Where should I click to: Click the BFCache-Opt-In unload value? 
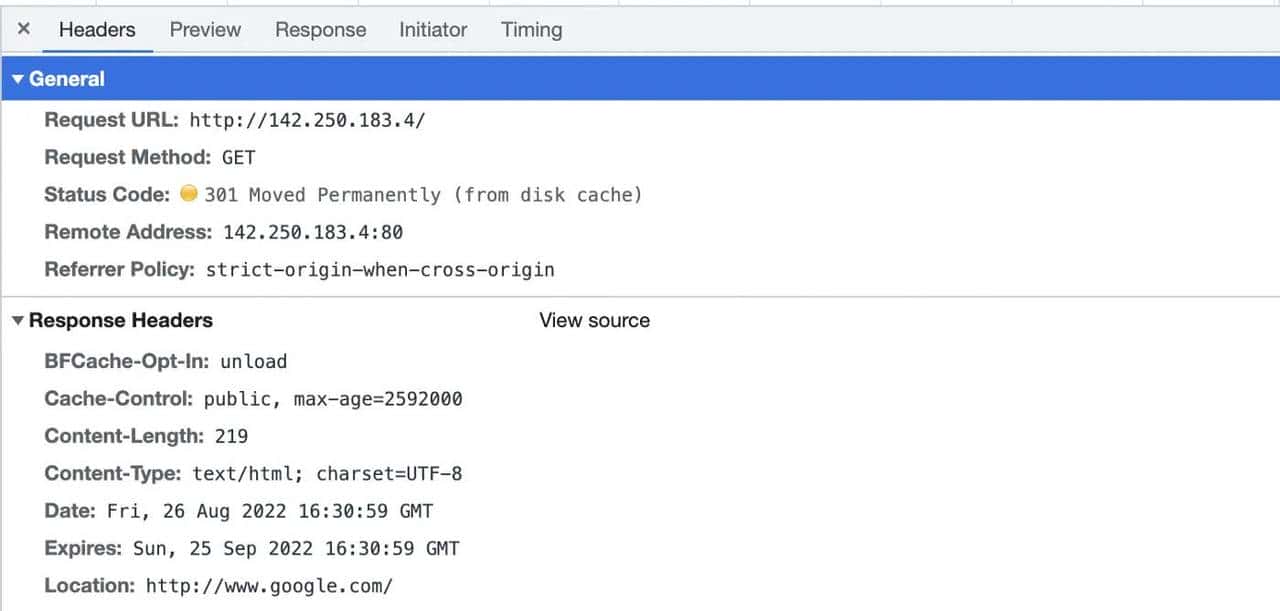pyautogui.click(x=254, y=362)
